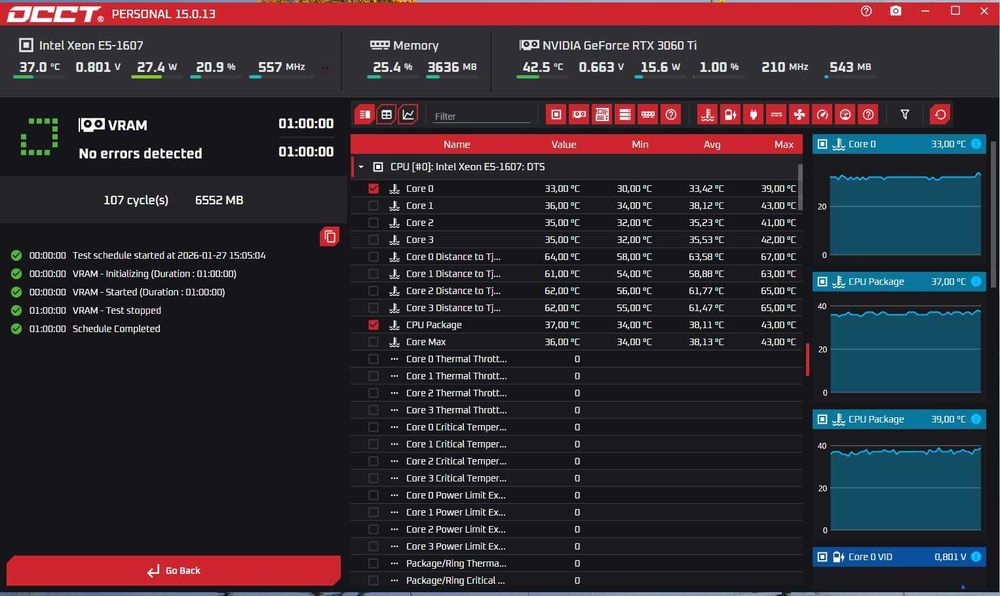Image resolution: width=1000 pixels, height=596 pixels.
Task: Pick color circle on 37,00 °C CPU Package graph
Action: [x=976, y=282]
